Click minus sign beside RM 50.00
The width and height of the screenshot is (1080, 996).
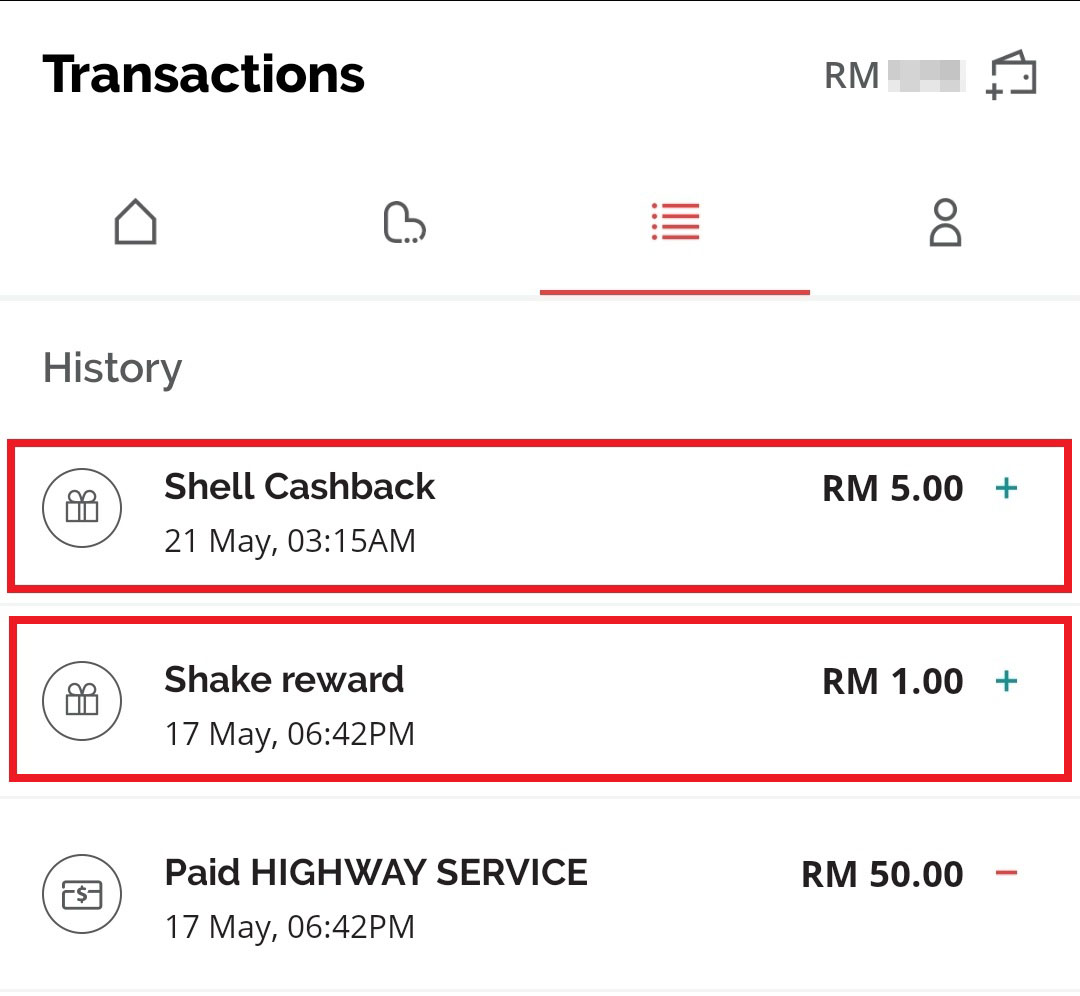coord(1006,873)
